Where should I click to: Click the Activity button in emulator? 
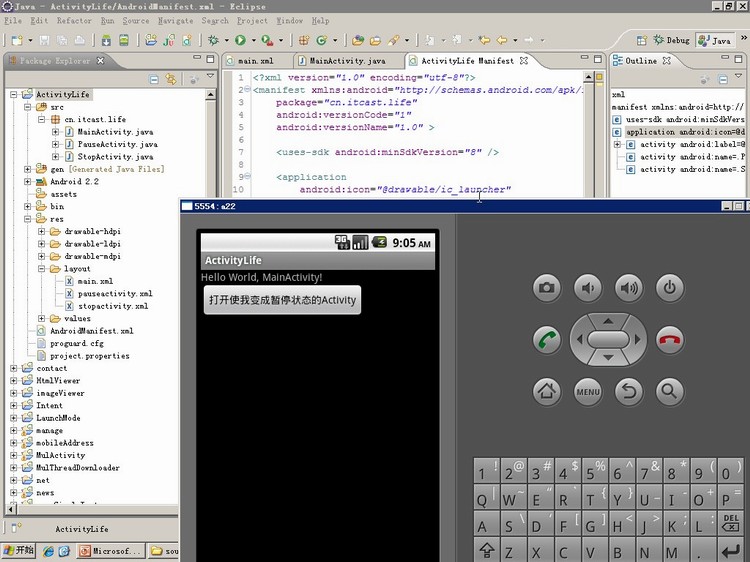coord(282,300)
